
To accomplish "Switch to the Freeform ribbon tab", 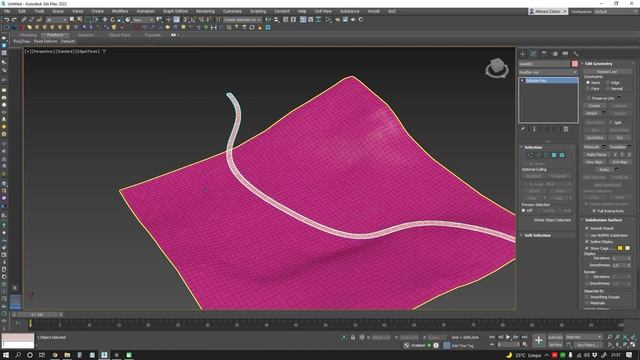I will (x=55, y=35).
